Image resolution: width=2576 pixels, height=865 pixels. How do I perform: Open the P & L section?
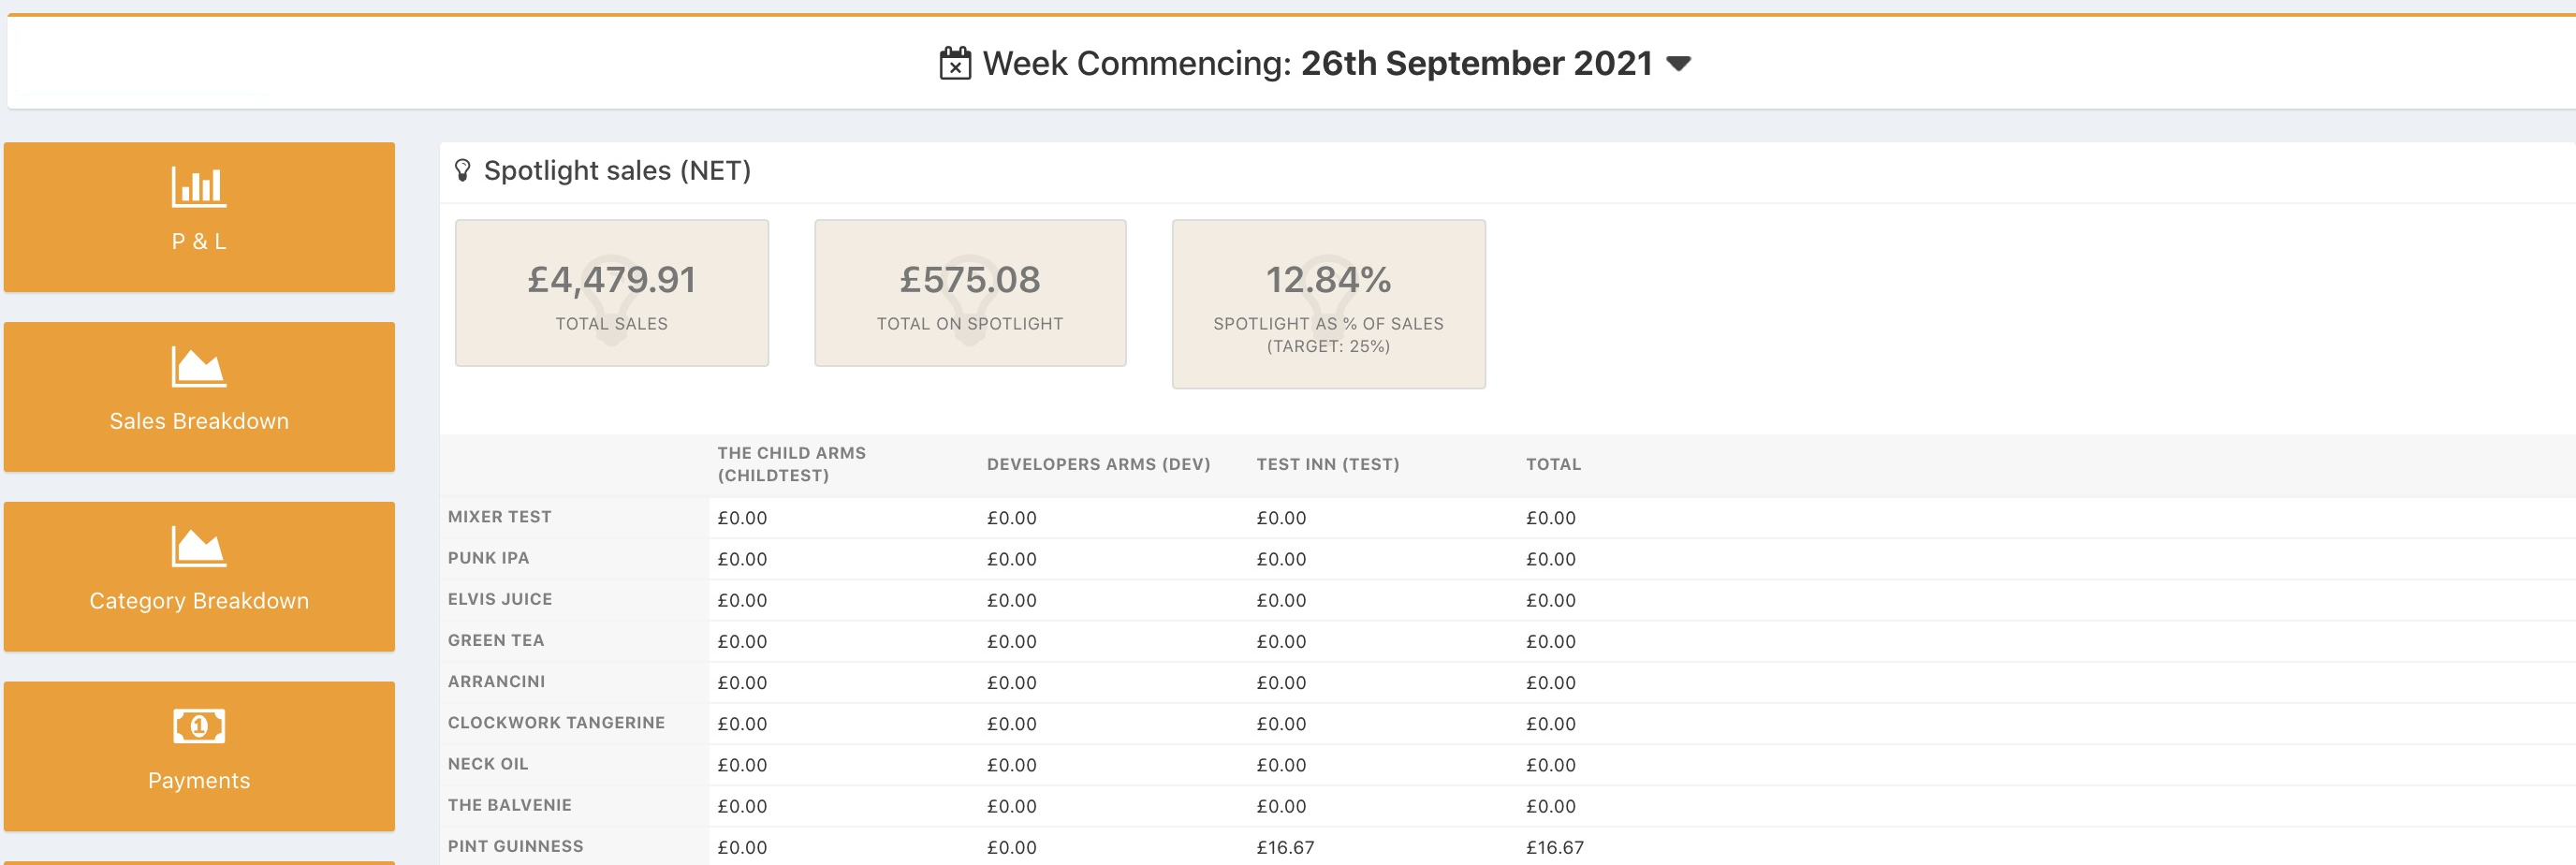[198, 241]
